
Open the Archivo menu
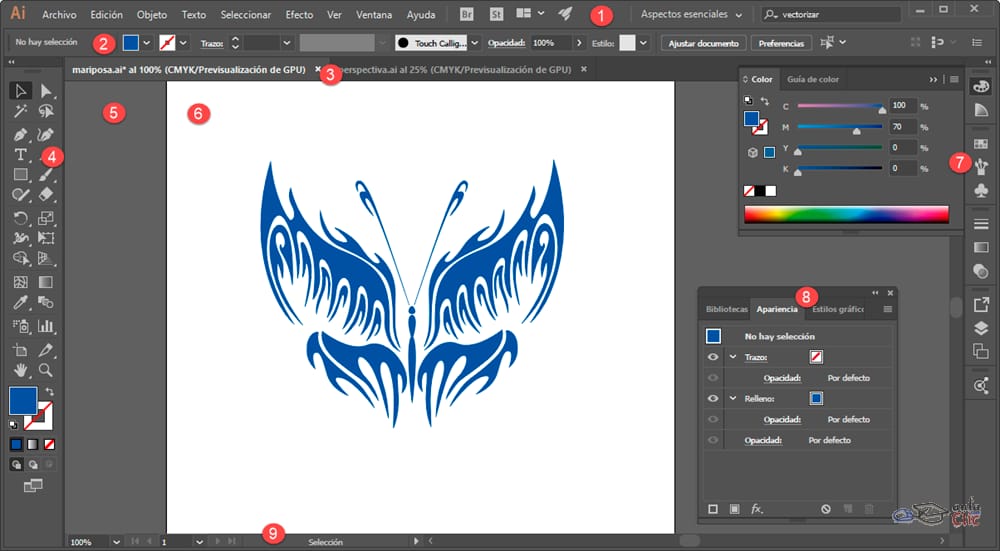coord(59,14)
